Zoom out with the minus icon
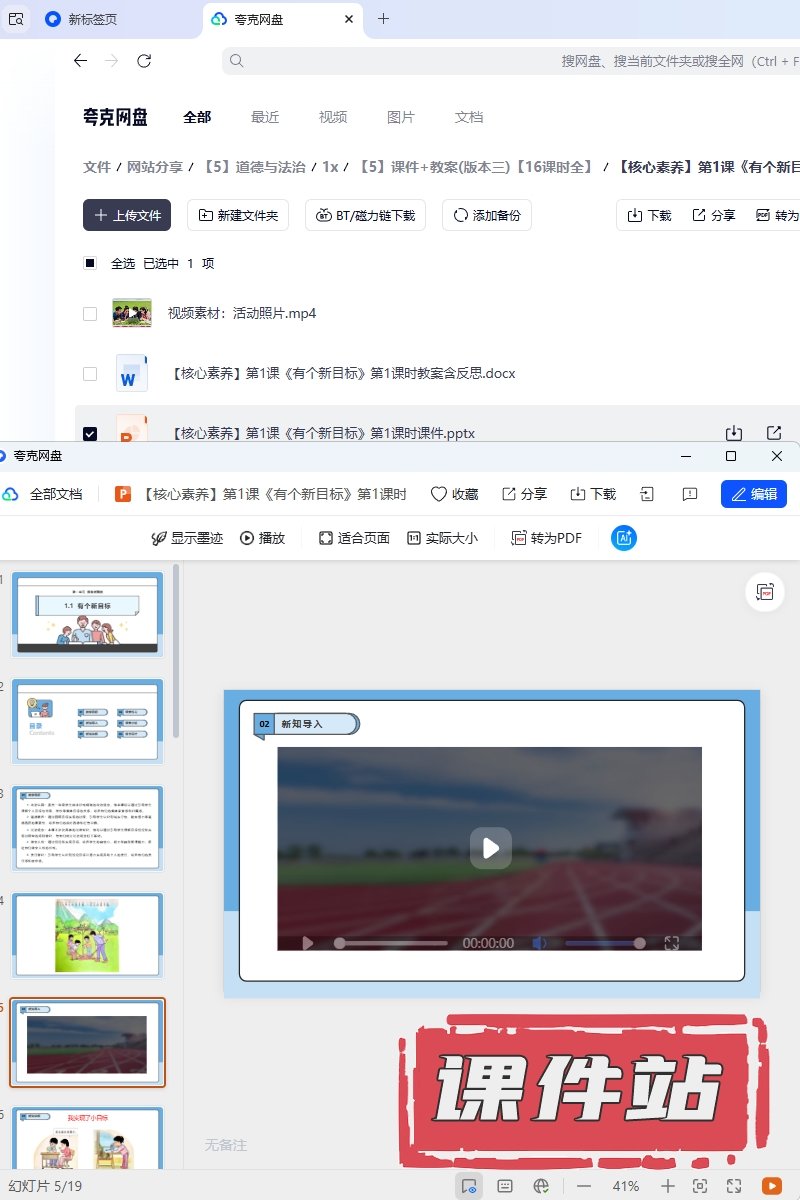 [584, 1186]
